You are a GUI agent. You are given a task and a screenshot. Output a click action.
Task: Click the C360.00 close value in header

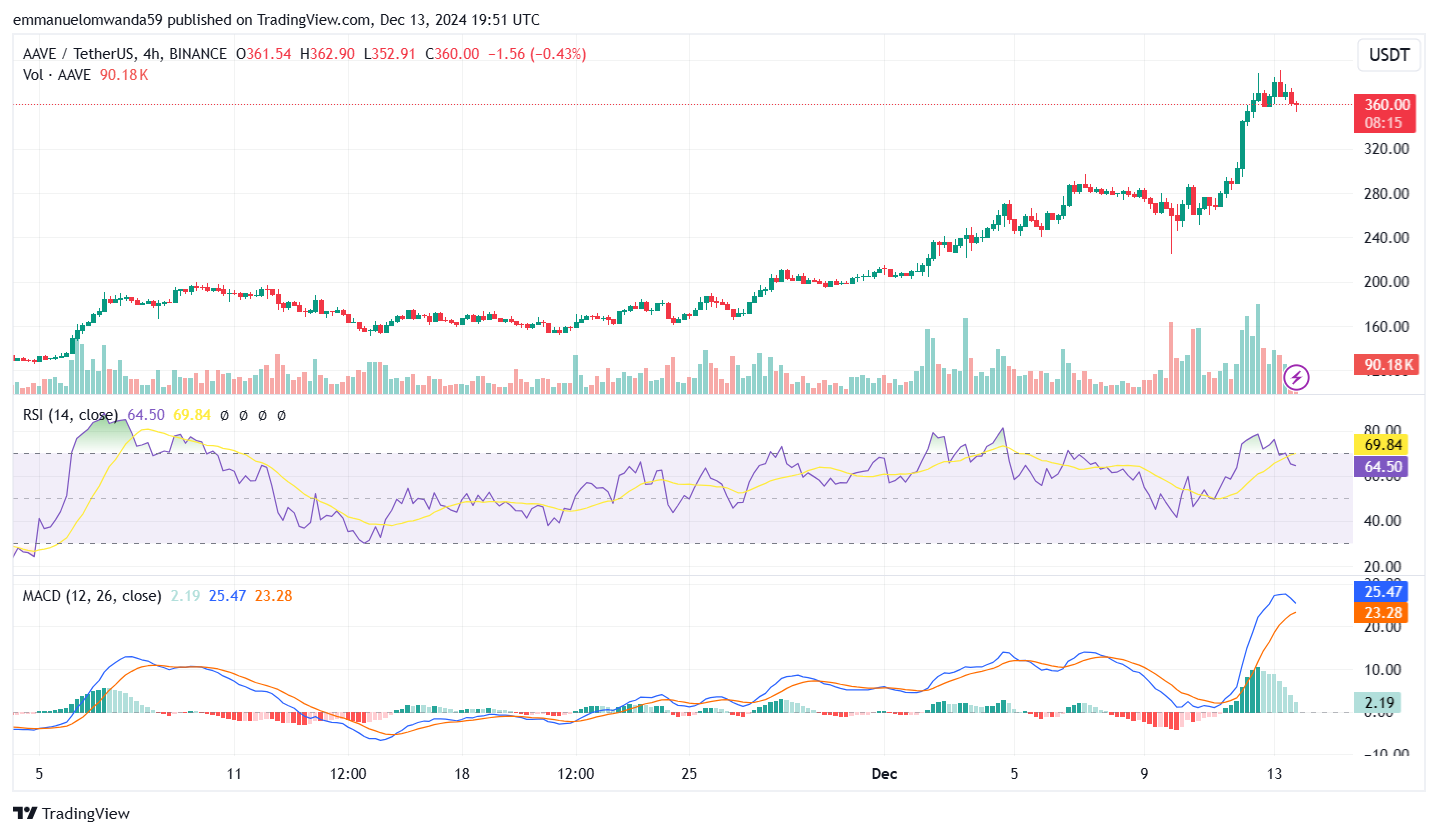click(452, 54)
